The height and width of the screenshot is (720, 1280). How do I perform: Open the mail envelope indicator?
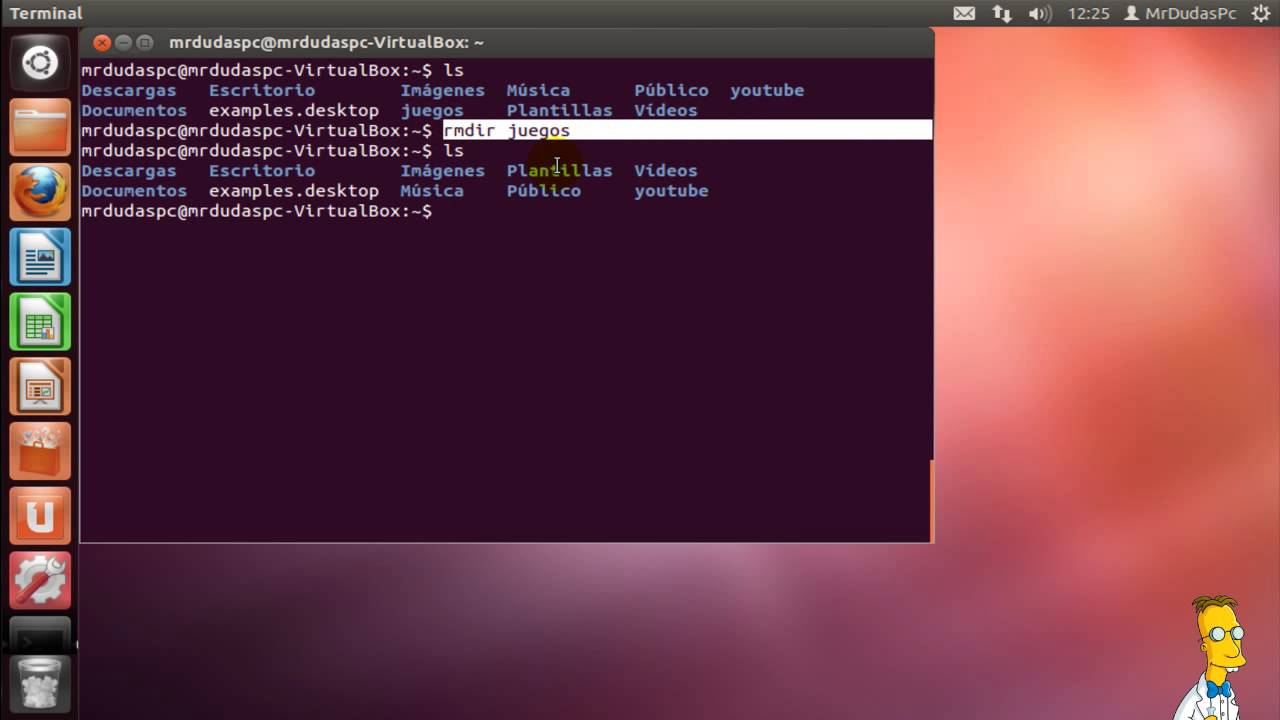[964, 13]
